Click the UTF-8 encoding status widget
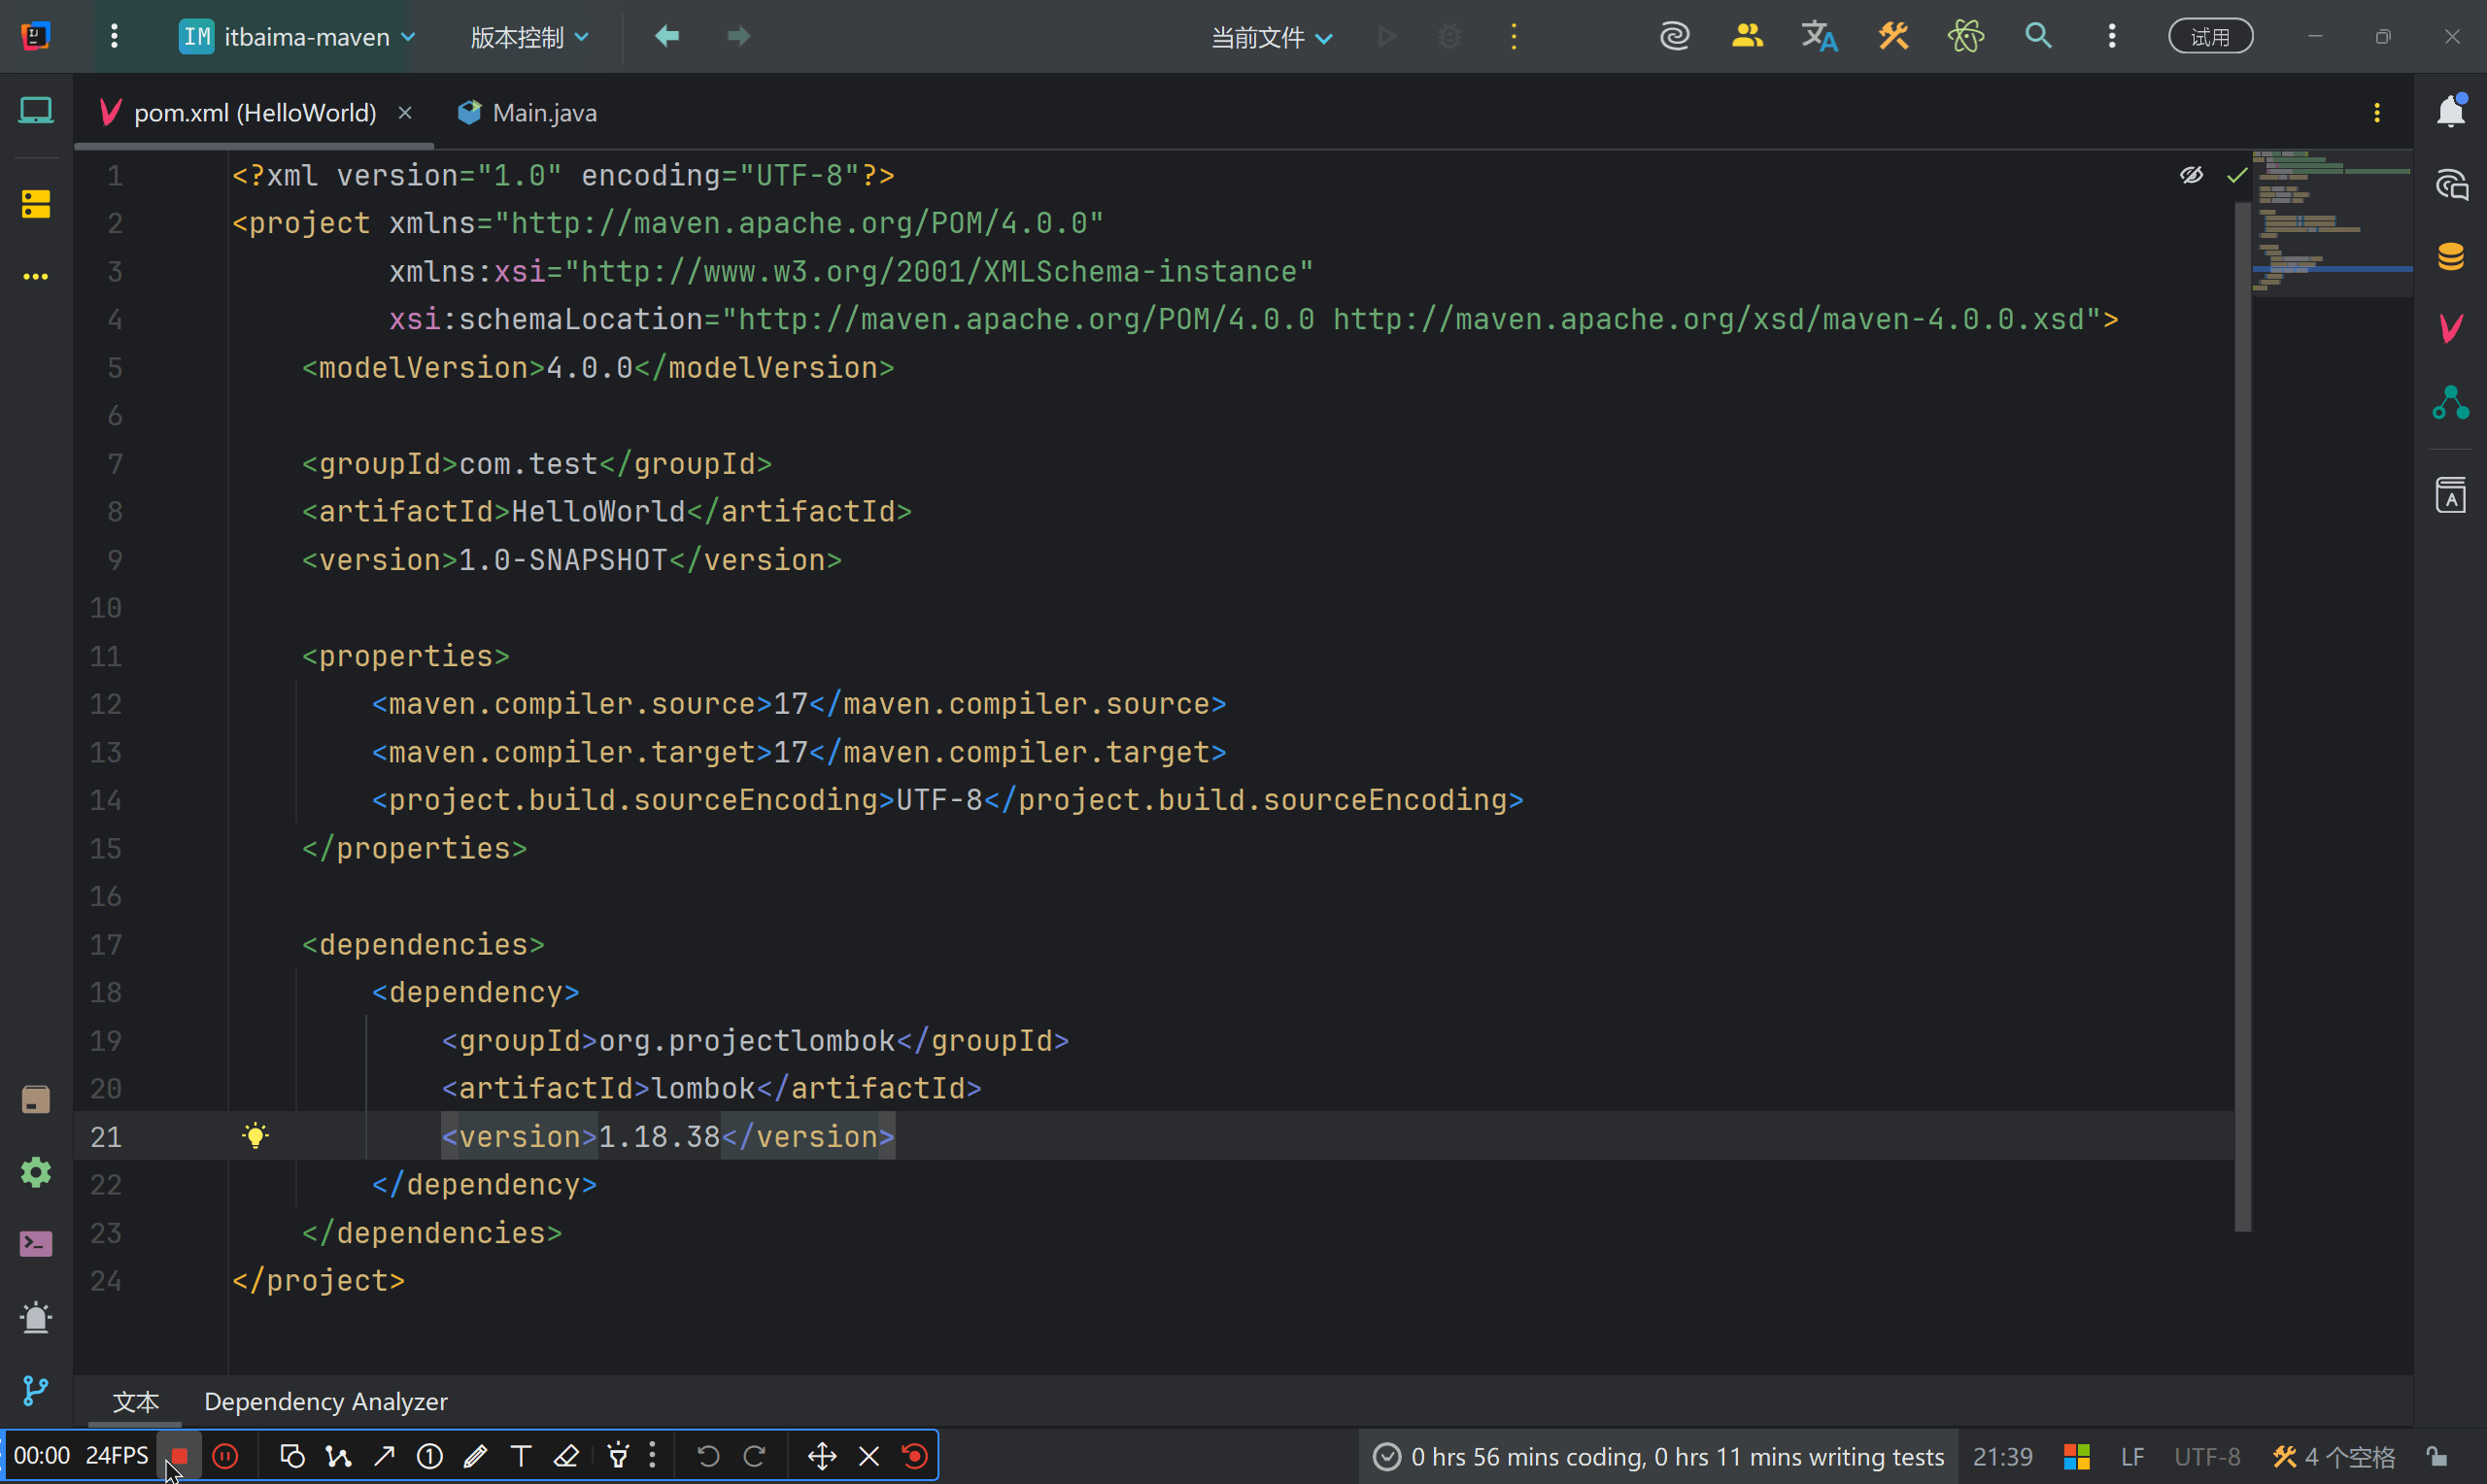 [2207, 1456]
